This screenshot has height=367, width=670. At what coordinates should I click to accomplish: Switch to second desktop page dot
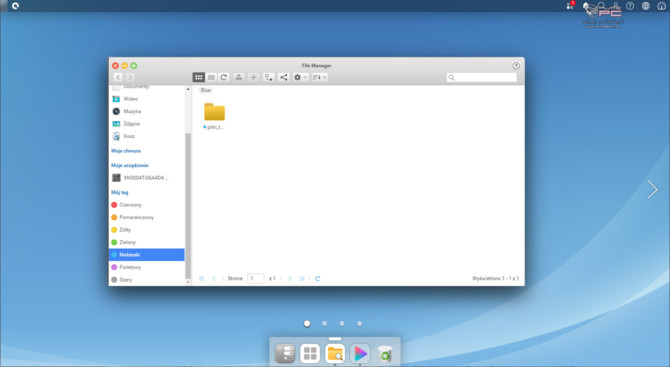(324, 323)
